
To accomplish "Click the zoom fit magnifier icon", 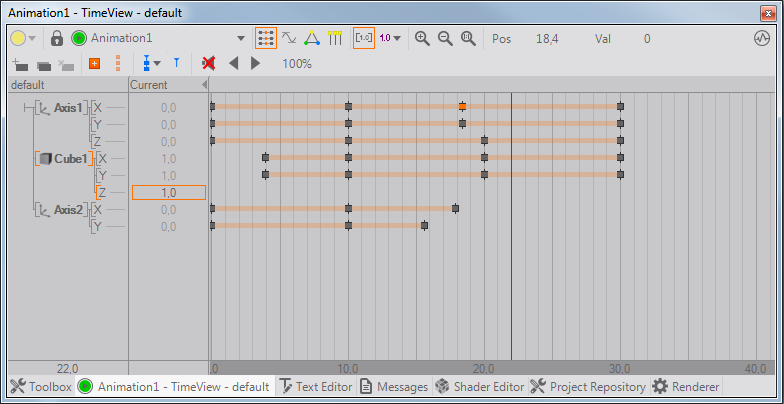I will click(467, 38).
